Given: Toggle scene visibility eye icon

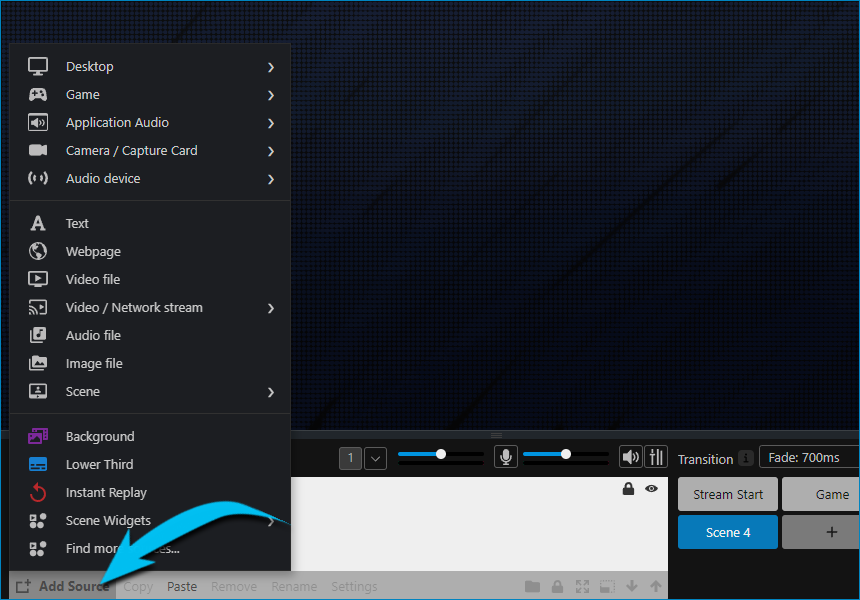Looking at the screenshot, I should (x=651, y=488).
